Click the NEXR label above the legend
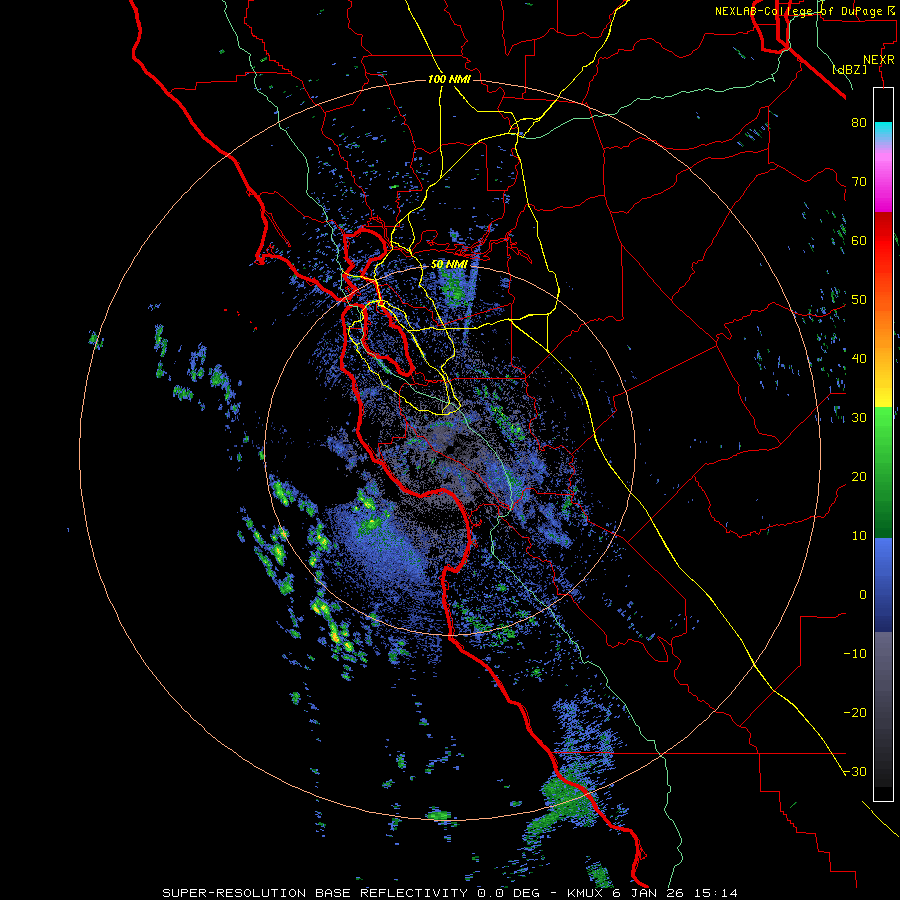This screenshot has height=900, width=900. 878,60
